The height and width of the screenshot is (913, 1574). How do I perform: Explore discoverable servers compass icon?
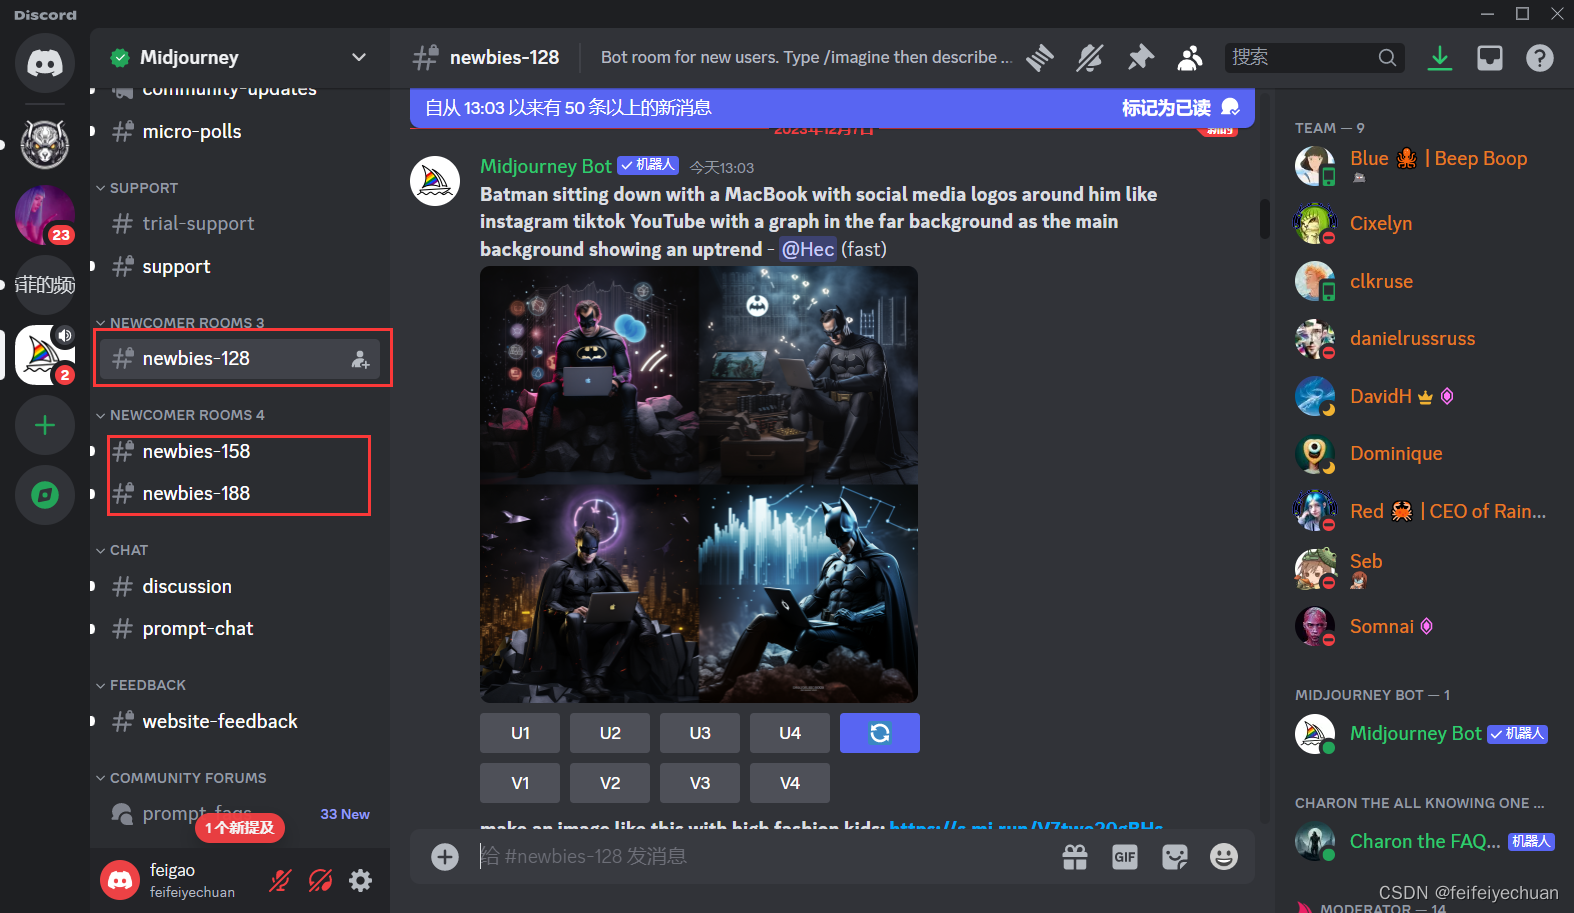45,495
